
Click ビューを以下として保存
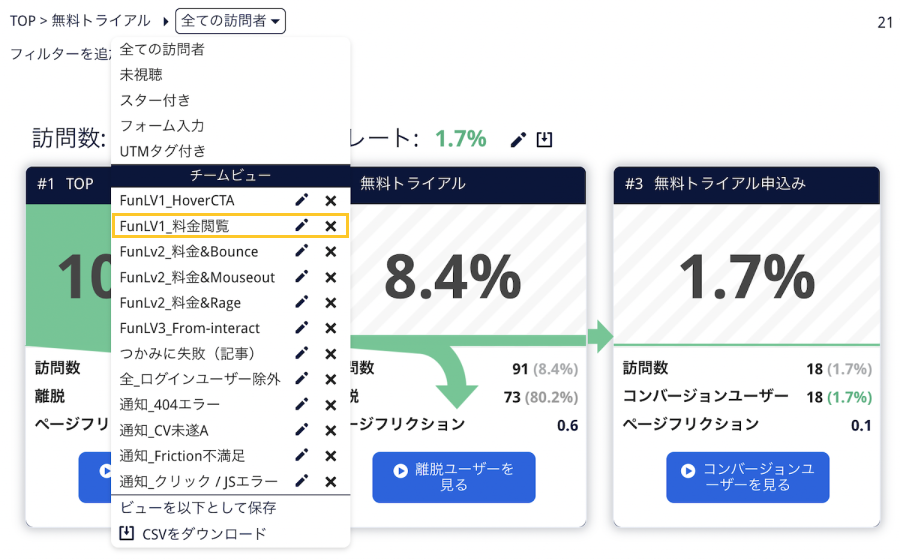click(x=198, y=508)
